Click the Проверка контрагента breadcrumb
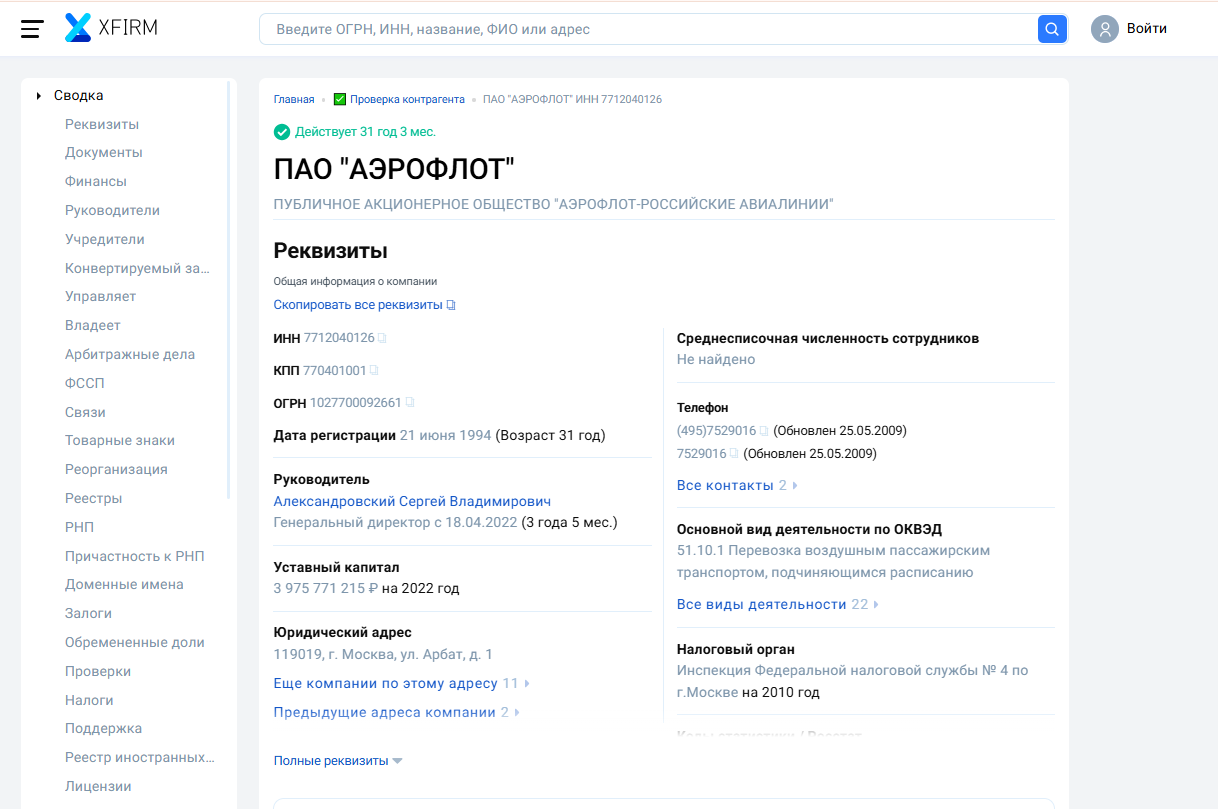 coord(406,100)
